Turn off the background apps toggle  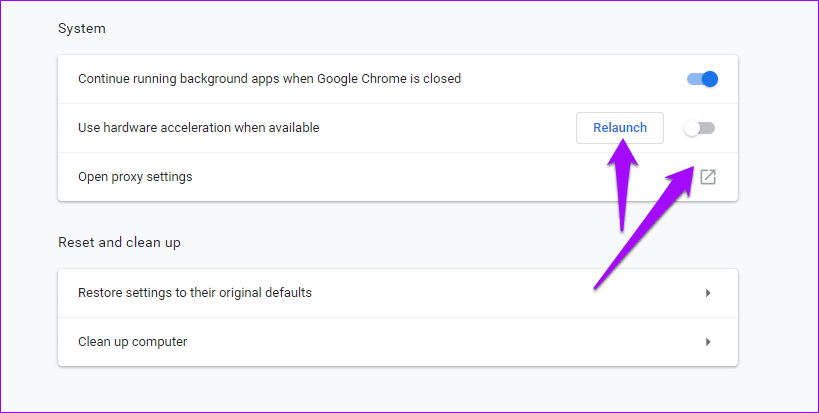pyautogui.click(x=702, y=79)
